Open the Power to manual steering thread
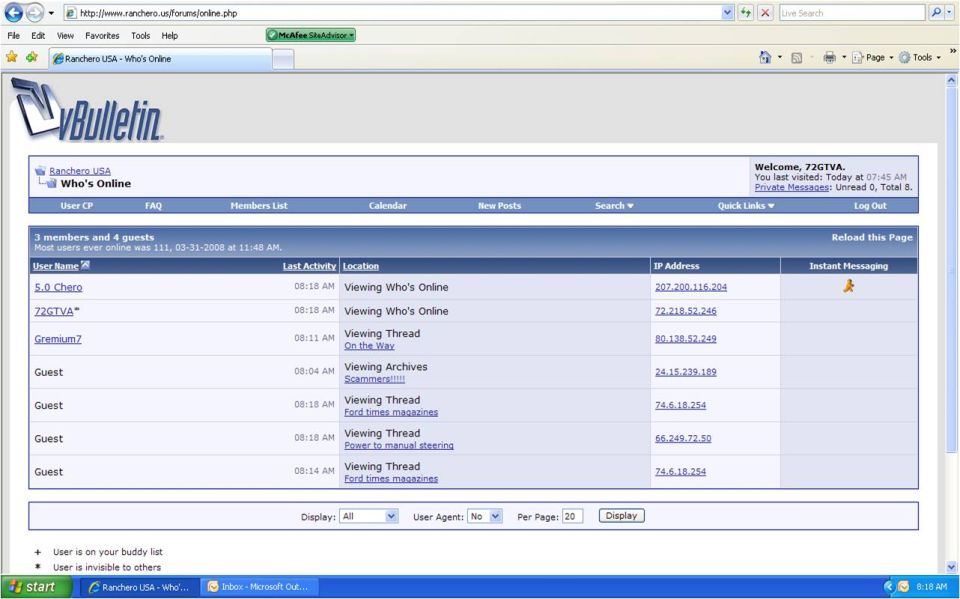This screenshot has height=599, width=960. coord(399,445)
